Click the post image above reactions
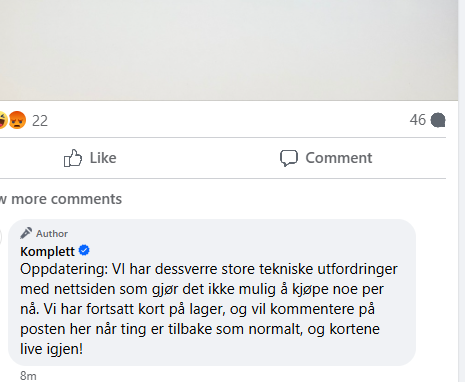465x382 pixels. click(x=229, y=50)
